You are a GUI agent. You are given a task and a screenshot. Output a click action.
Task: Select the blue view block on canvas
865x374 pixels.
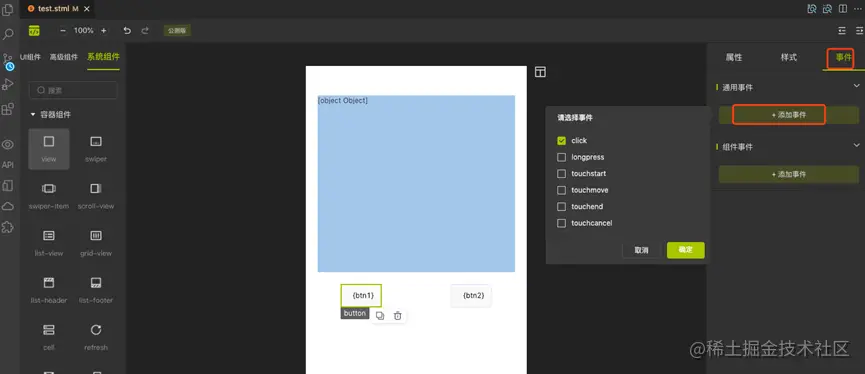(x=417, y=184)
